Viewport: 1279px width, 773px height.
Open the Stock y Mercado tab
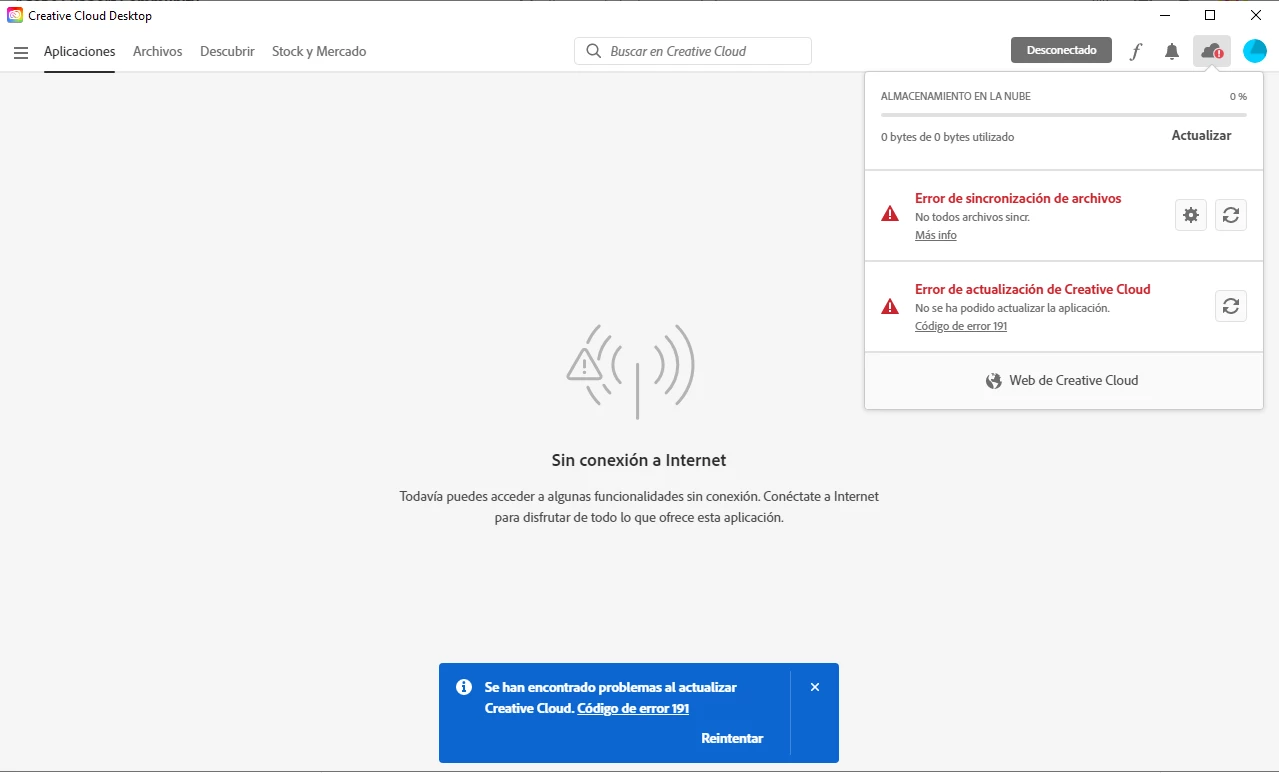point(319,51)
